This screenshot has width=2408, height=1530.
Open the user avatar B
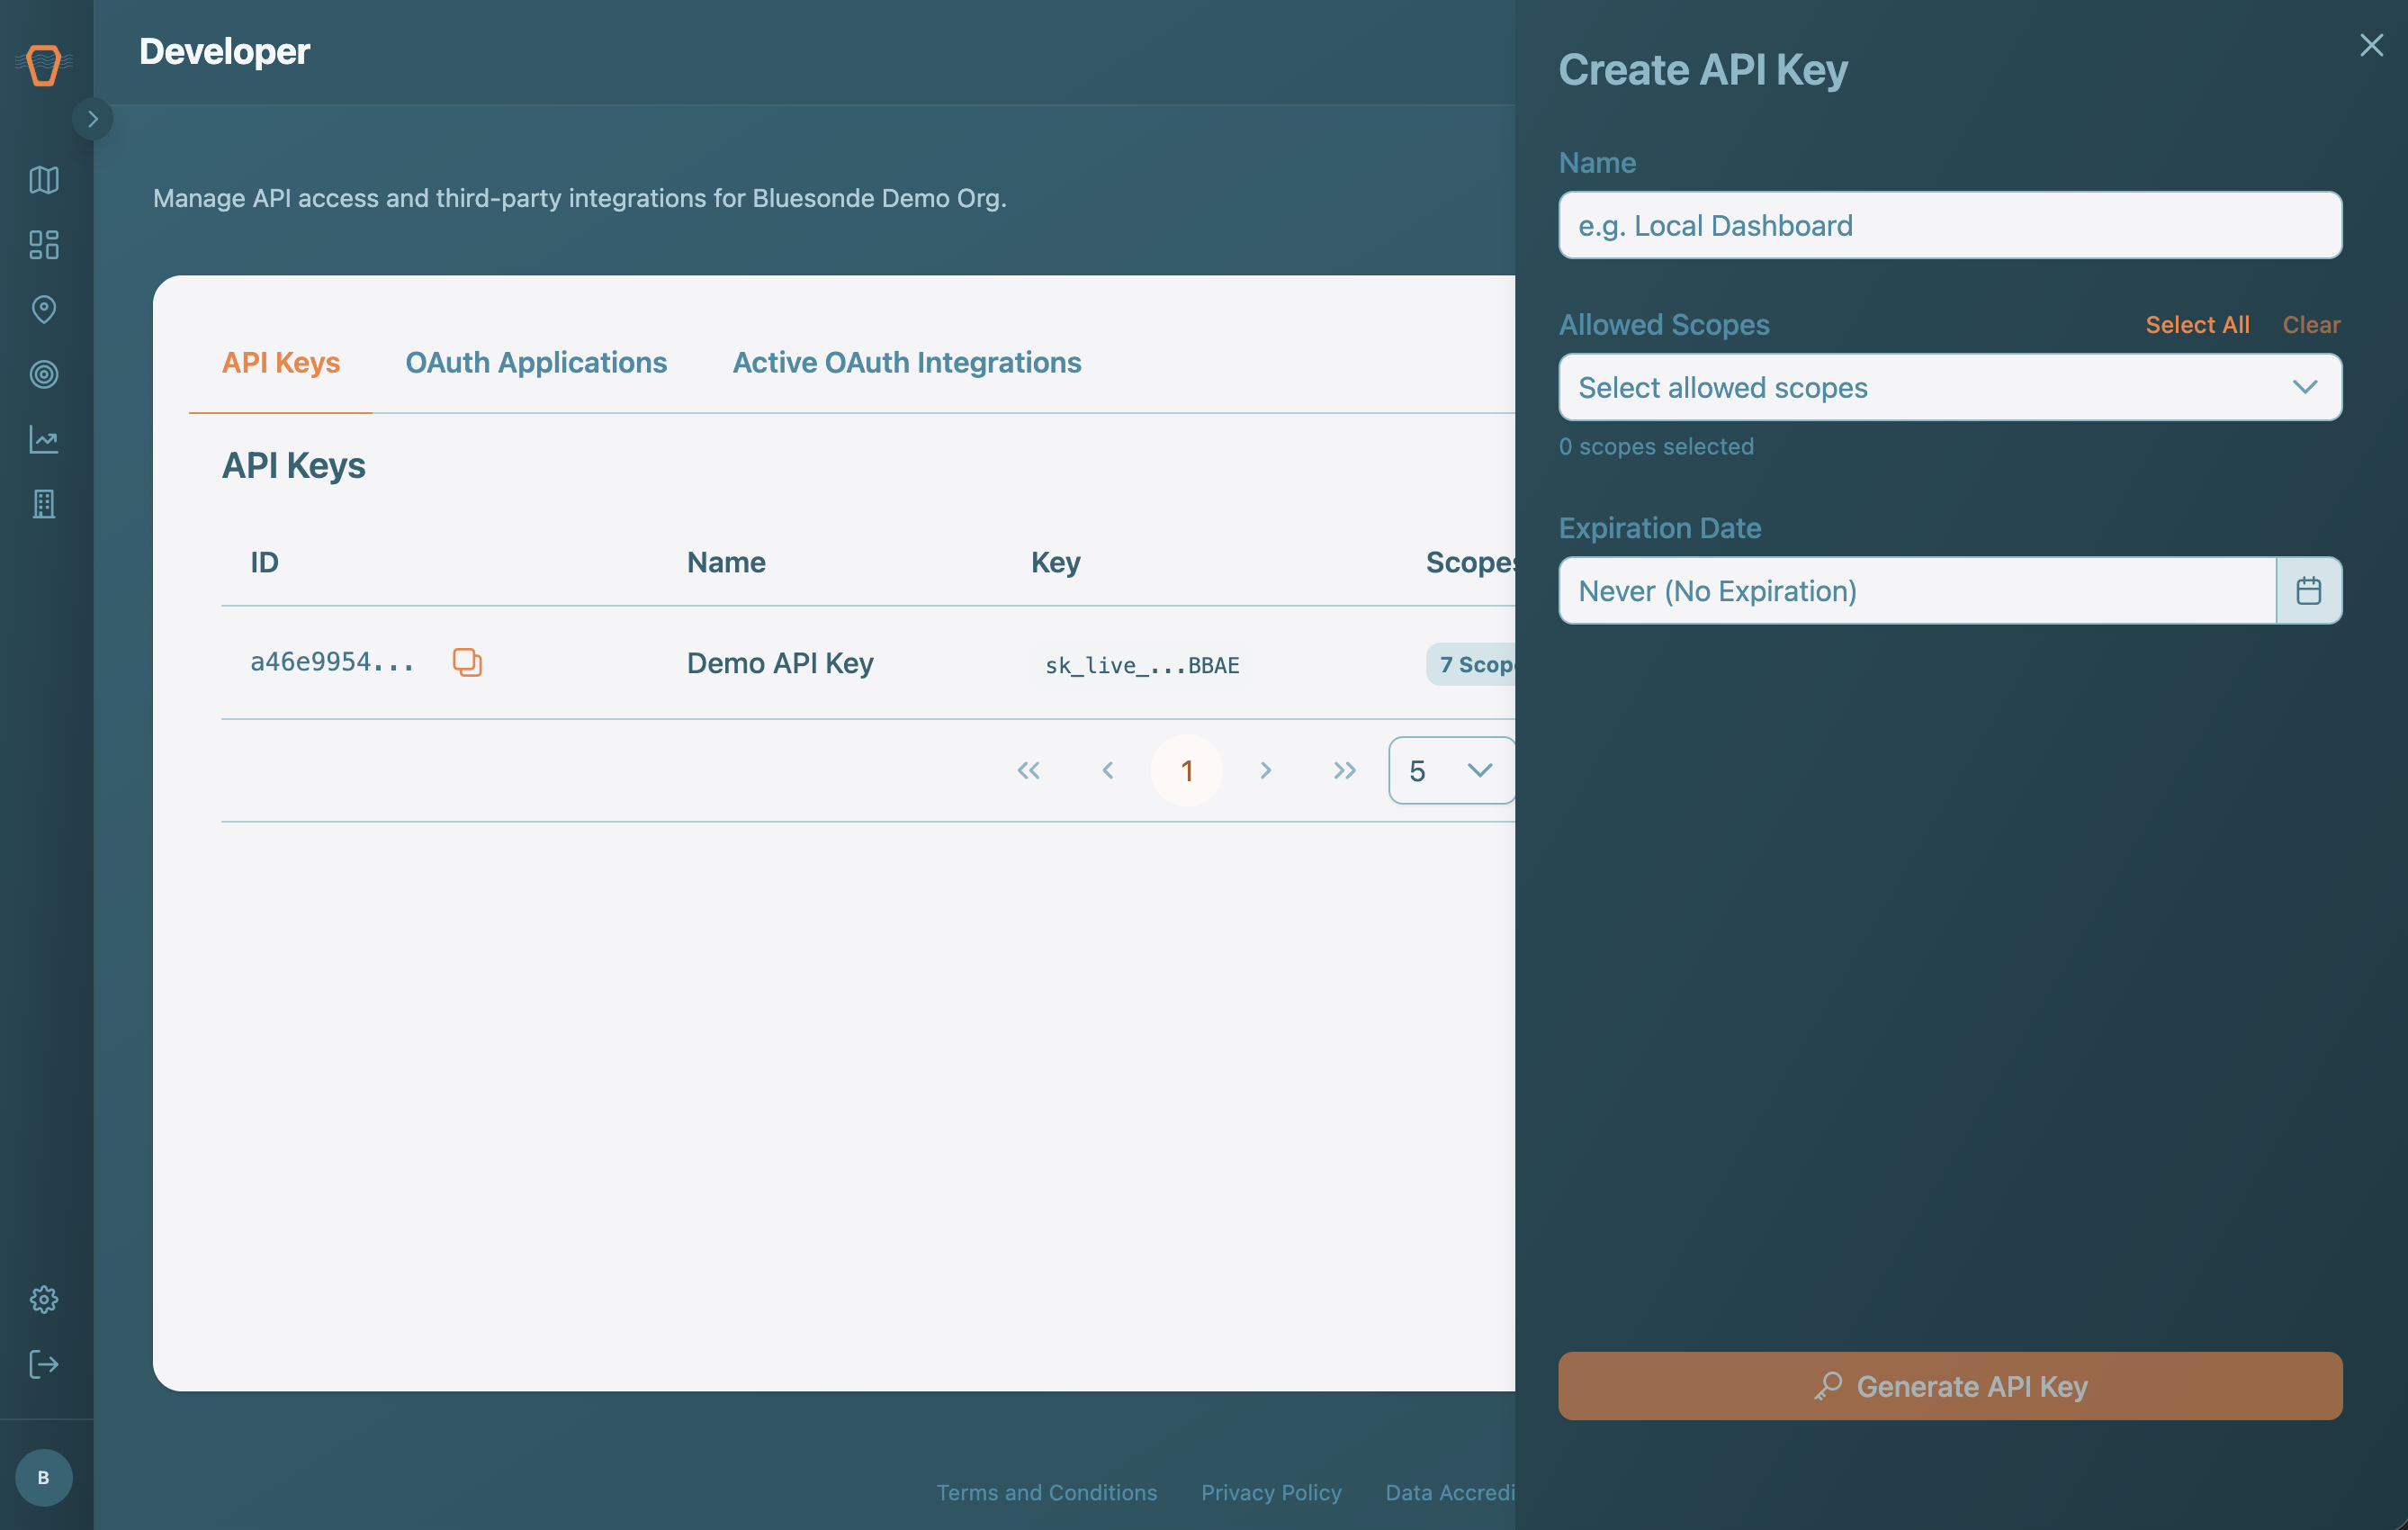point(44,1477)
